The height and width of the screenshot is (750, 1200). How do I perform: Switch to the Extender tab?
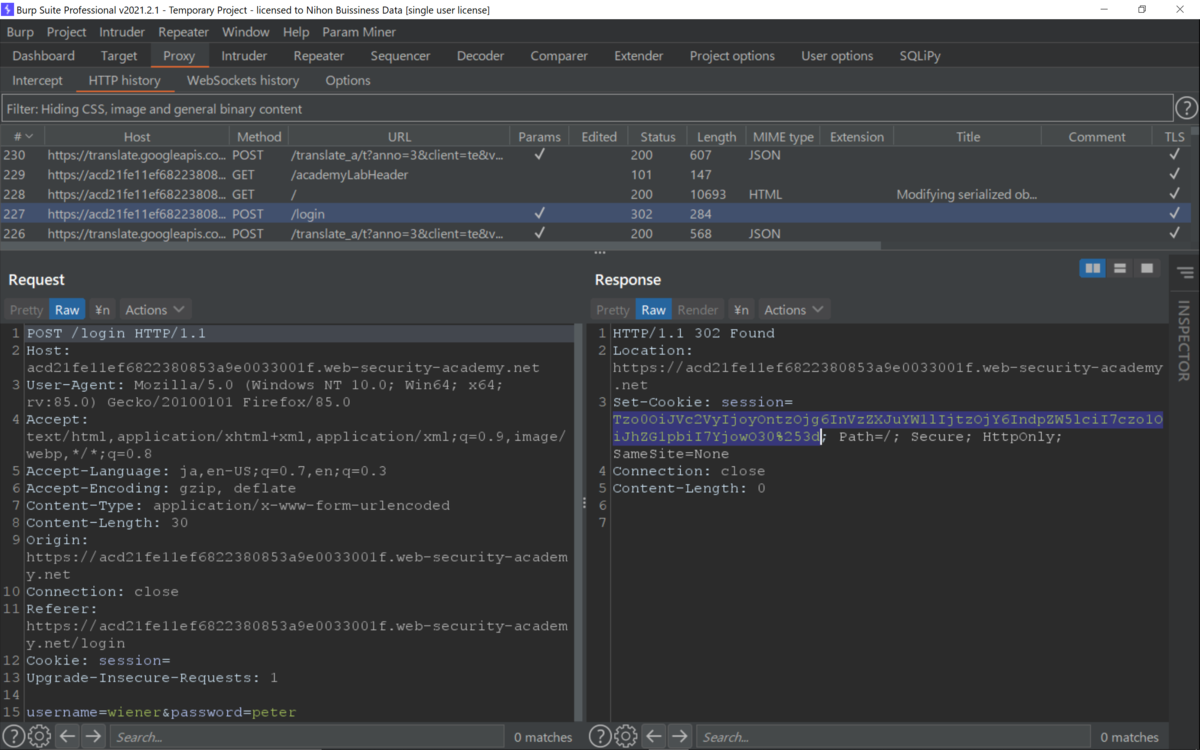click(639, 56)
